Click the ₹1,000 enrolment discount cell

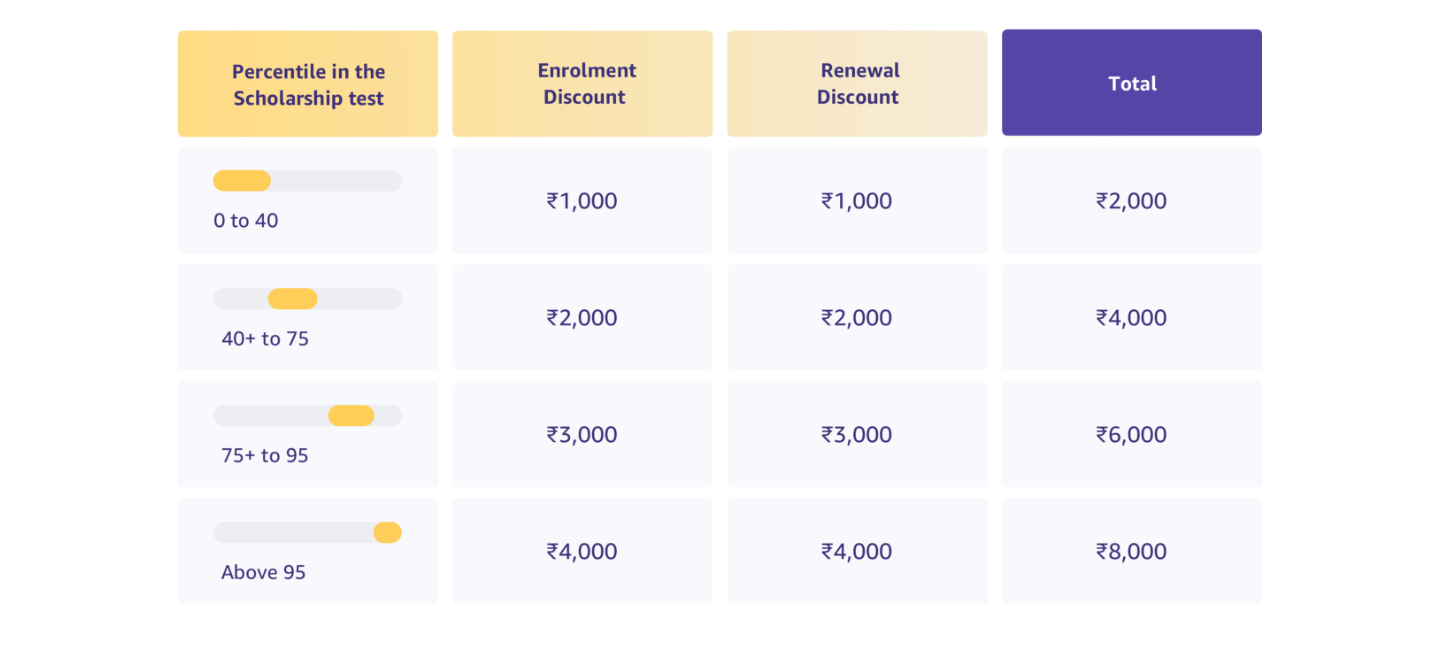coord(582,201)
